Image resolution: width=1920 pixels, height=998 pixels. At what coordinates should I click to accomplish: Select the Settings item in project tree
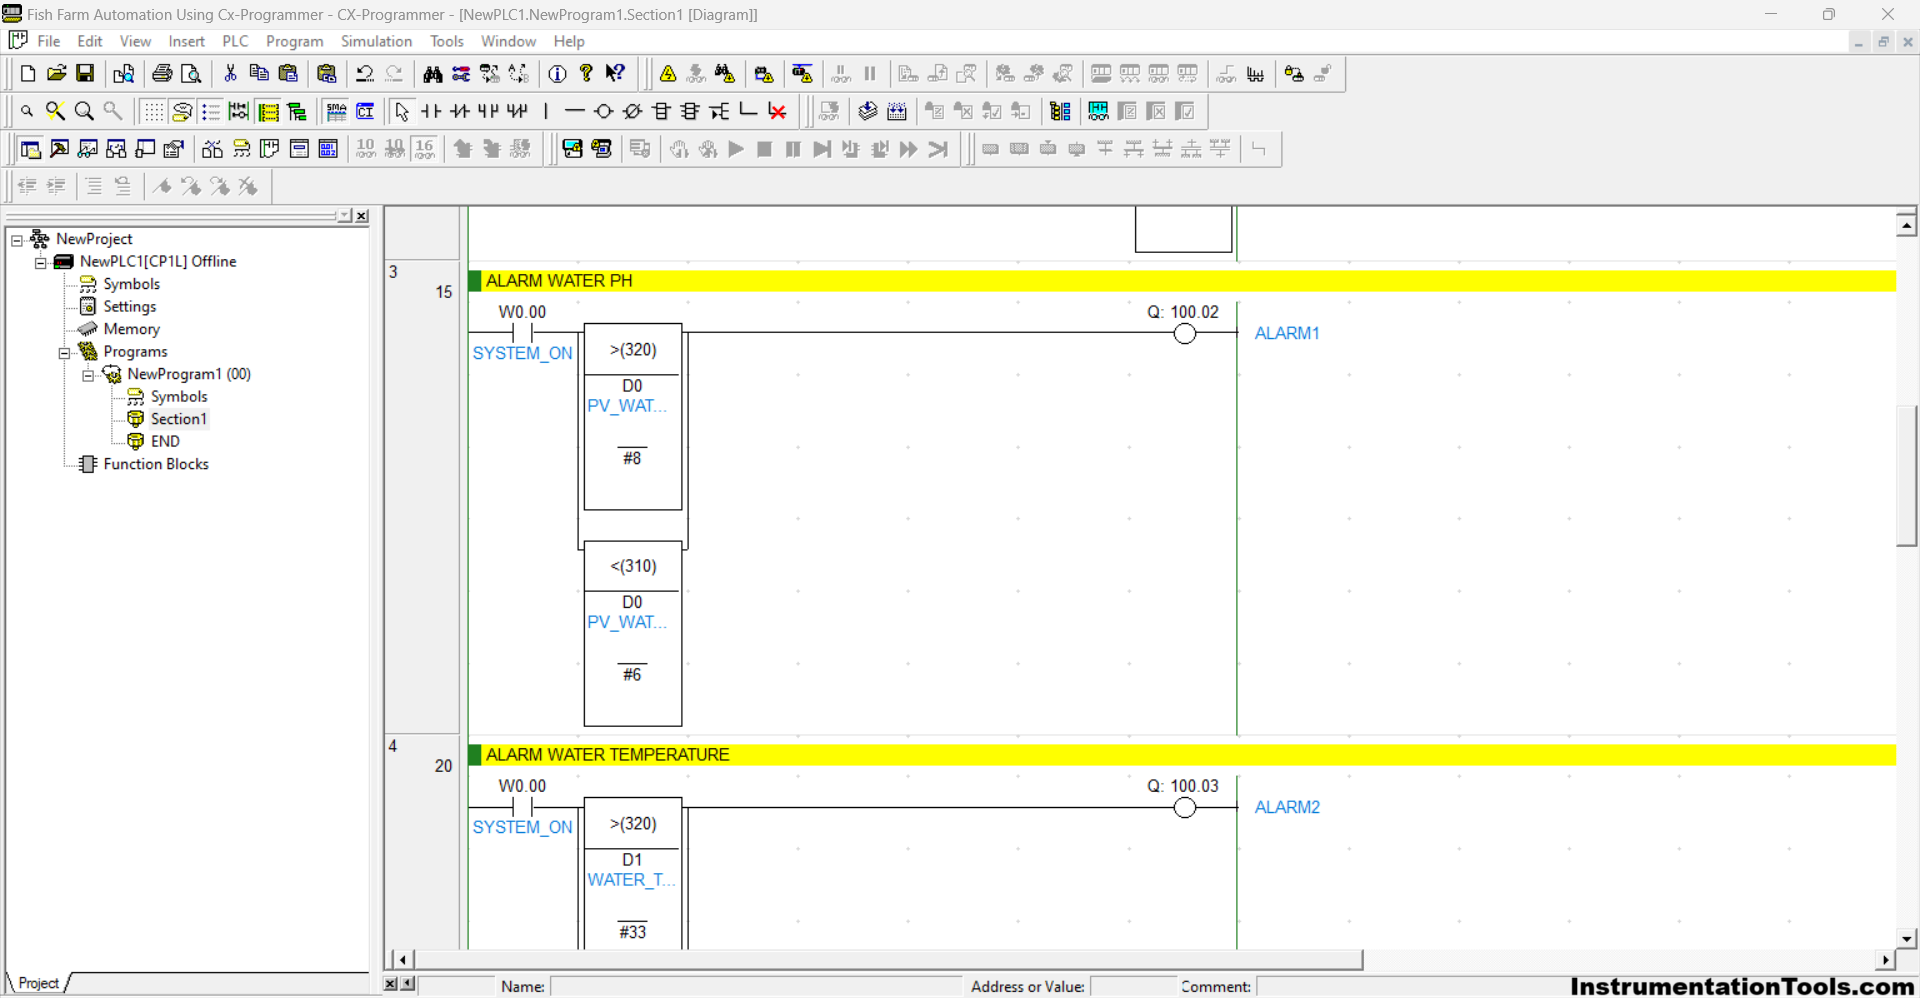130,307
